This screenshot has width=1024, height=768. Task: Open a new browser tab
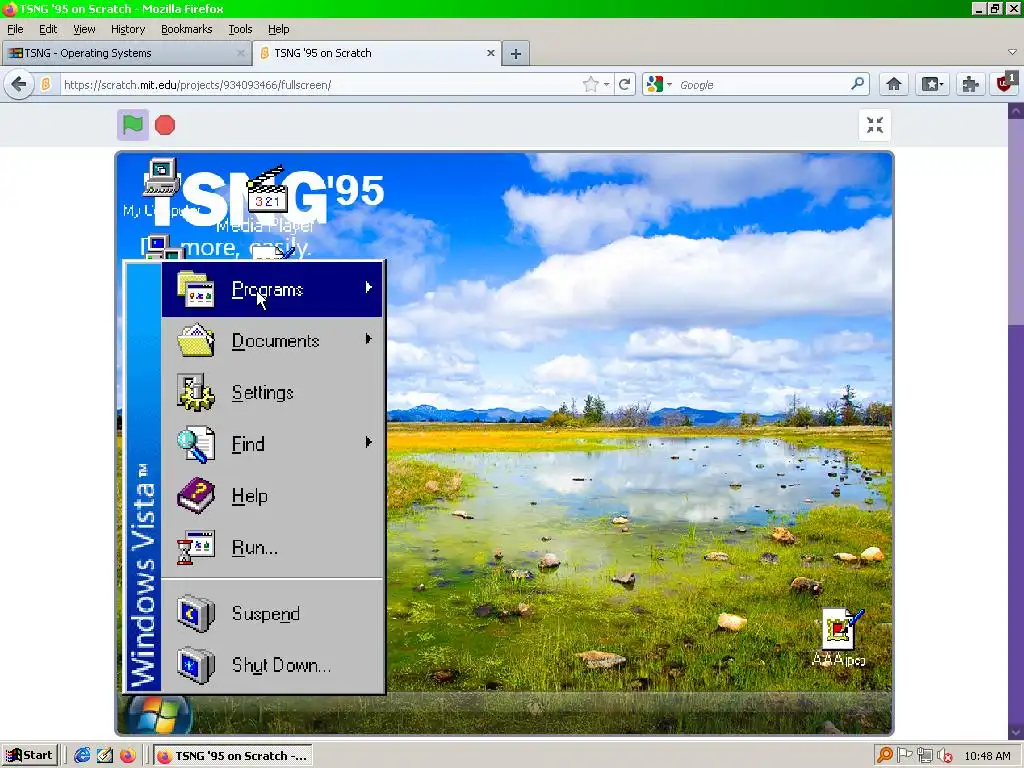[515, 54]
